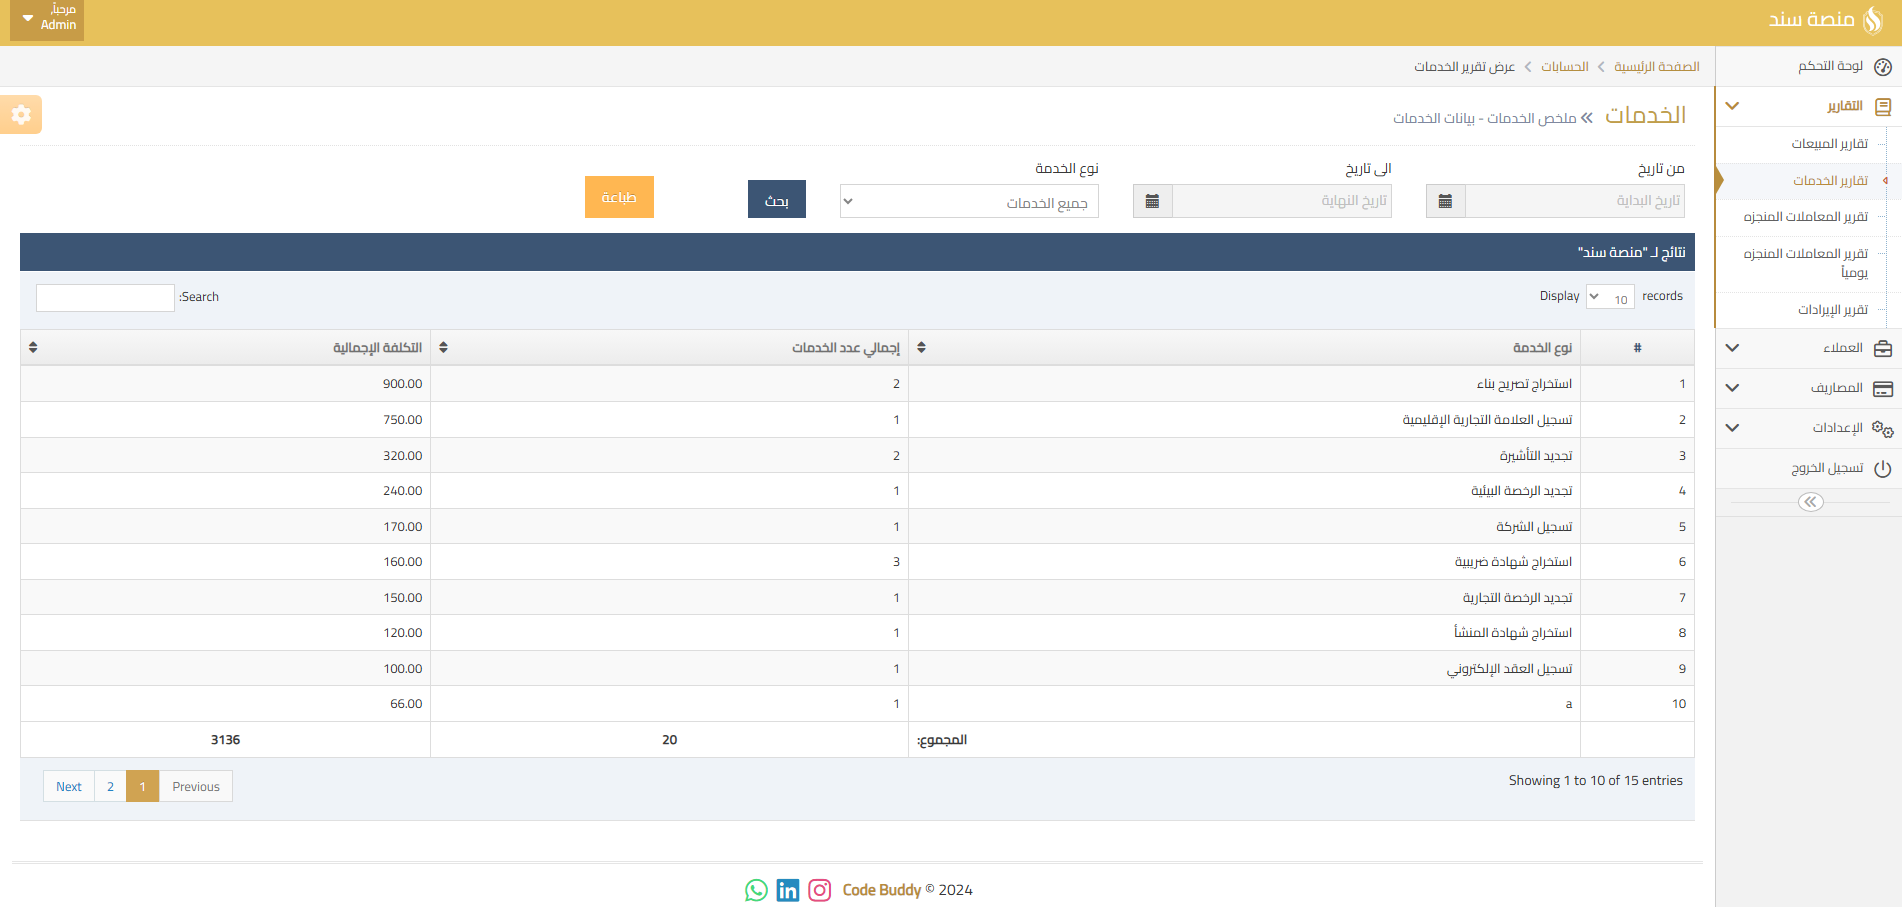
Task: Click the start date calendar icon
Action: click(1445, 201)
